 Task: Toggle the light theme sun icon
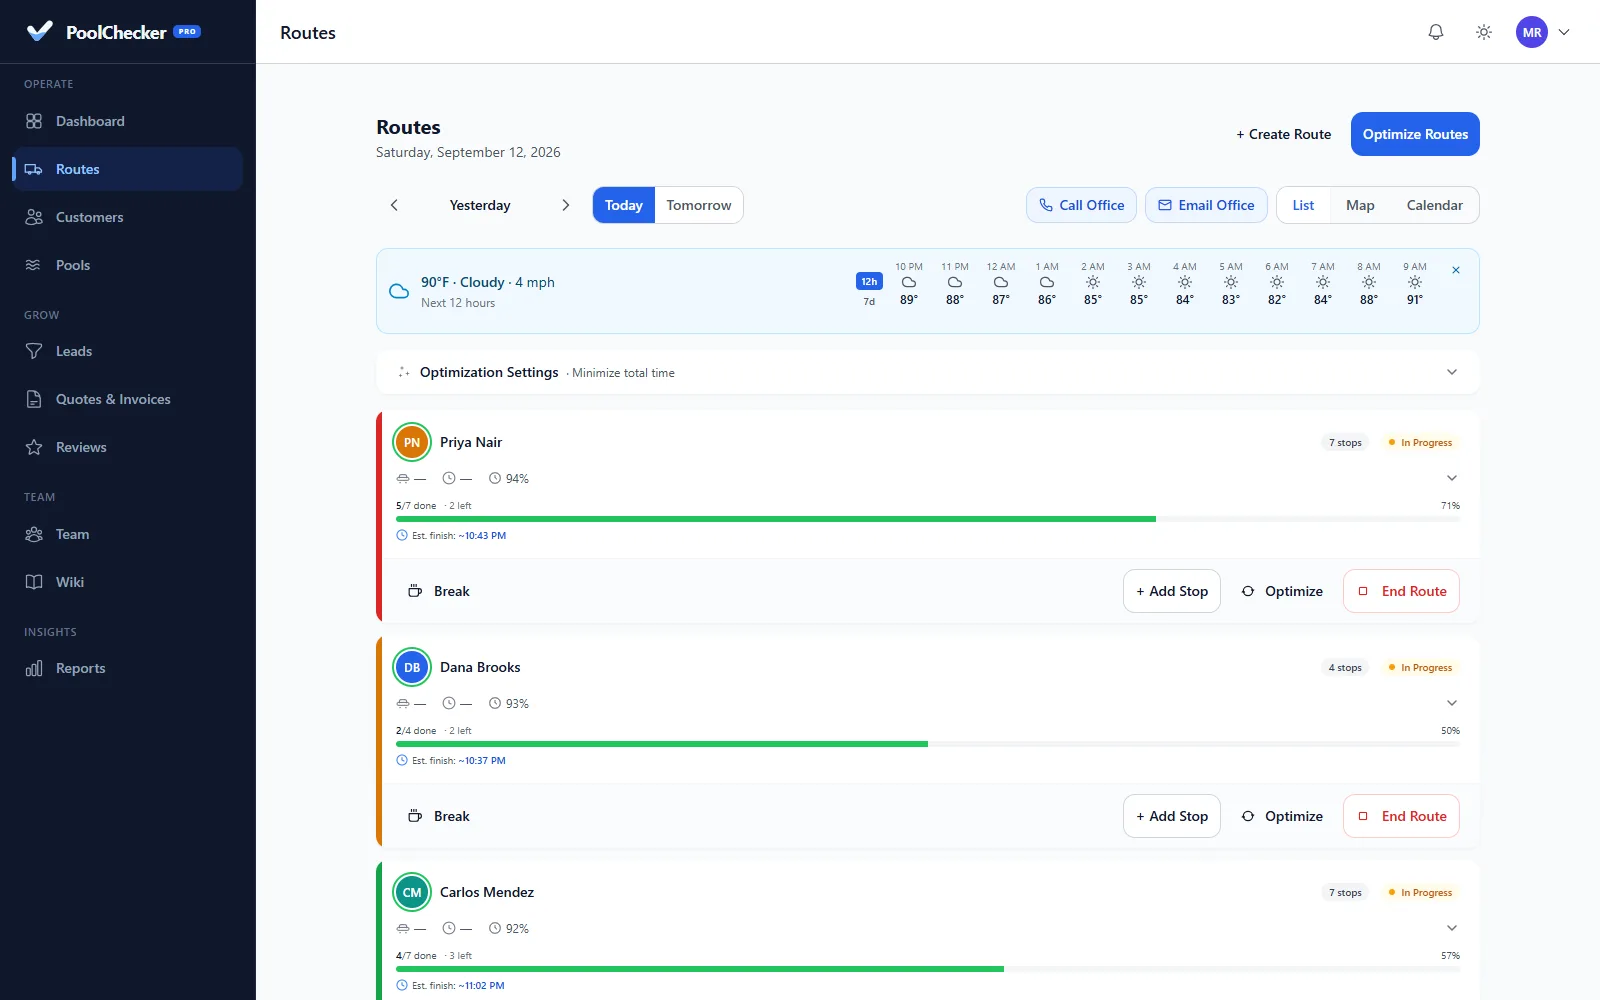click(1484, 32)
